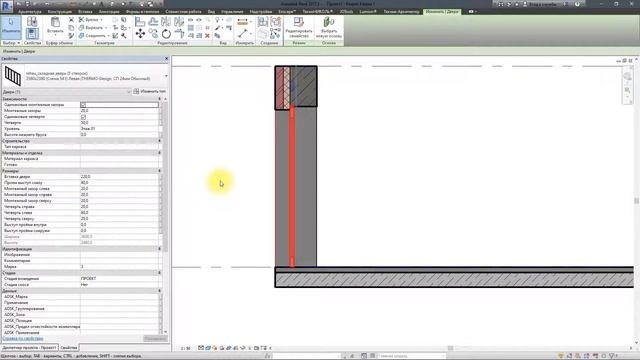
Task: Open the Надстройки ribbon tab
Action: click(261, 12)
